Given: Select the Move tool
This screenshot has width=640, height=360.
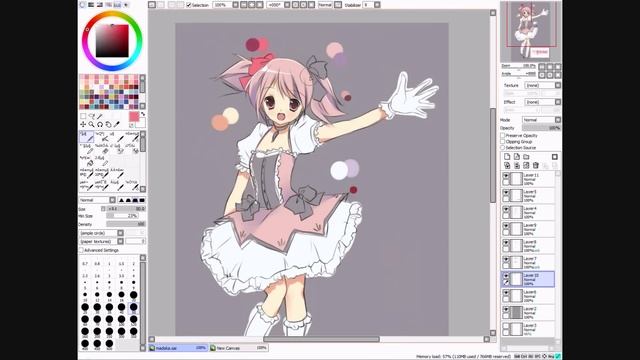Looking at the screenshot, I should coord(83,124).
